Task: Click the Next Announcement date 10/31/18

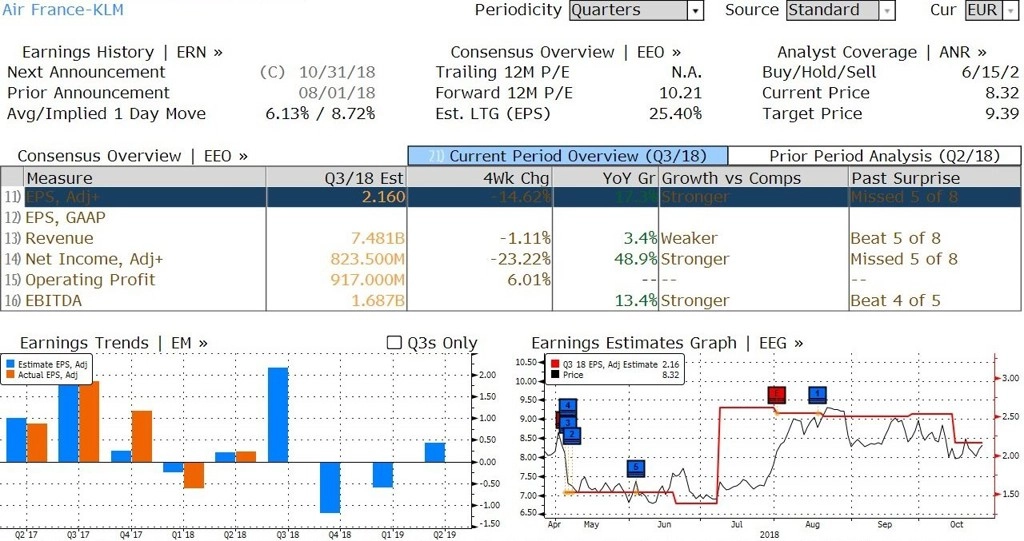Action: (x=337, y=73)
